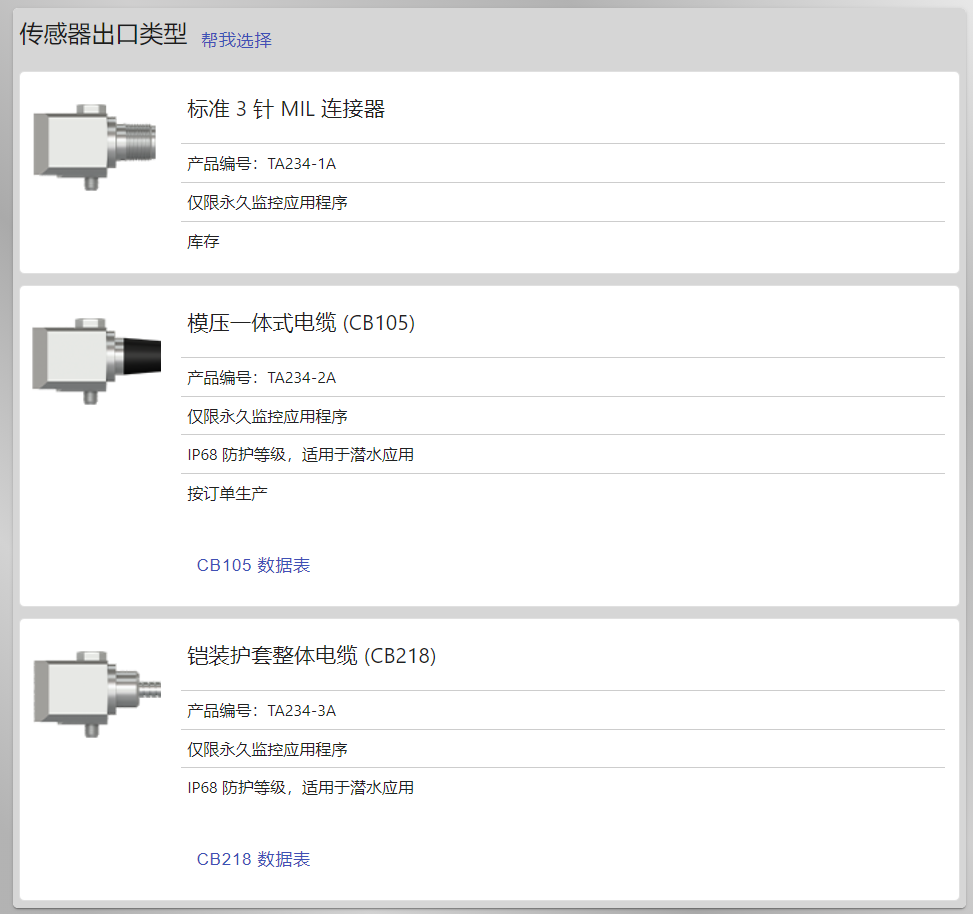Click the 帮我选择 help link
This screenshot has height=914, width=973.
pyautogui.click(x=236, y=40)
